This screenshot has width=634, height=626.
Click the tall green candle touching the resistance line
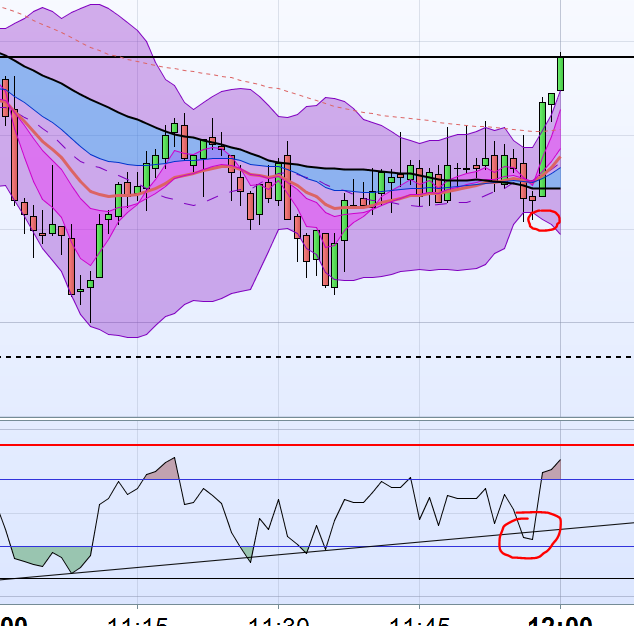(x=560, y=74)
